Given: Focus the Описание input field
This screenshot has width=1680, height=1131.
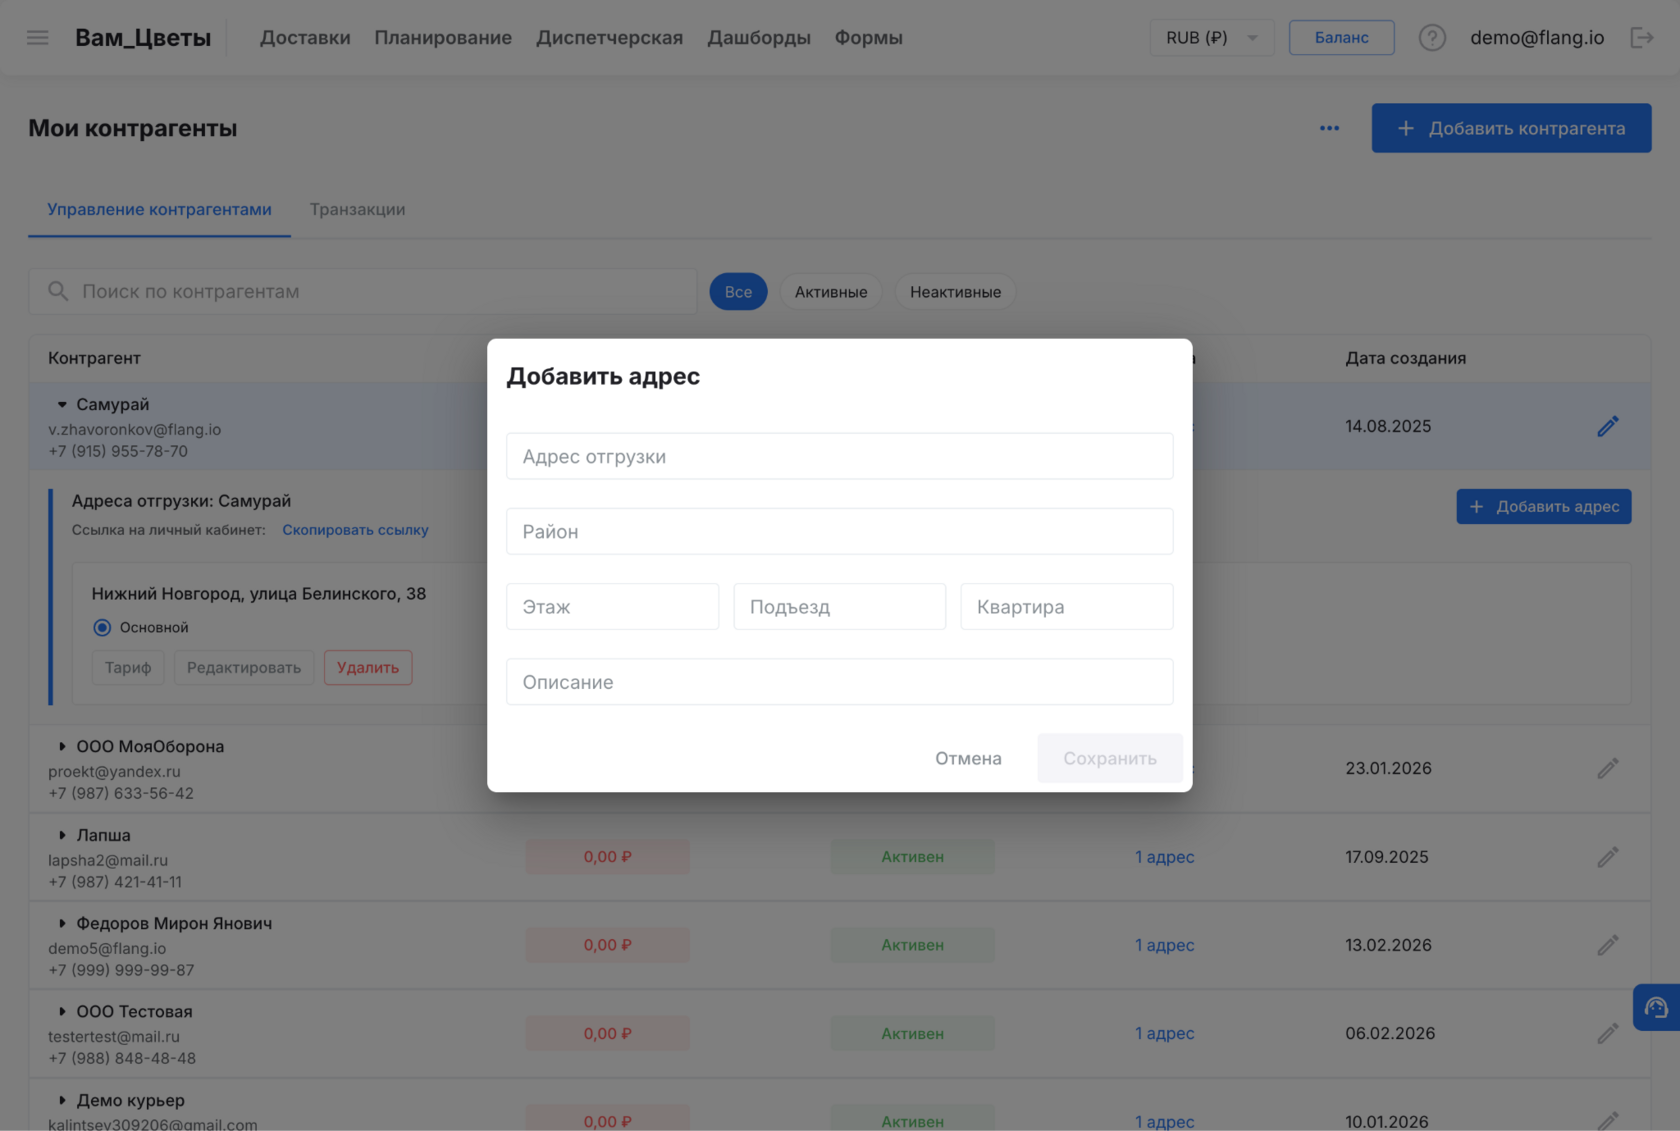Looking at the screenshot, I should [x=840, y=681].
